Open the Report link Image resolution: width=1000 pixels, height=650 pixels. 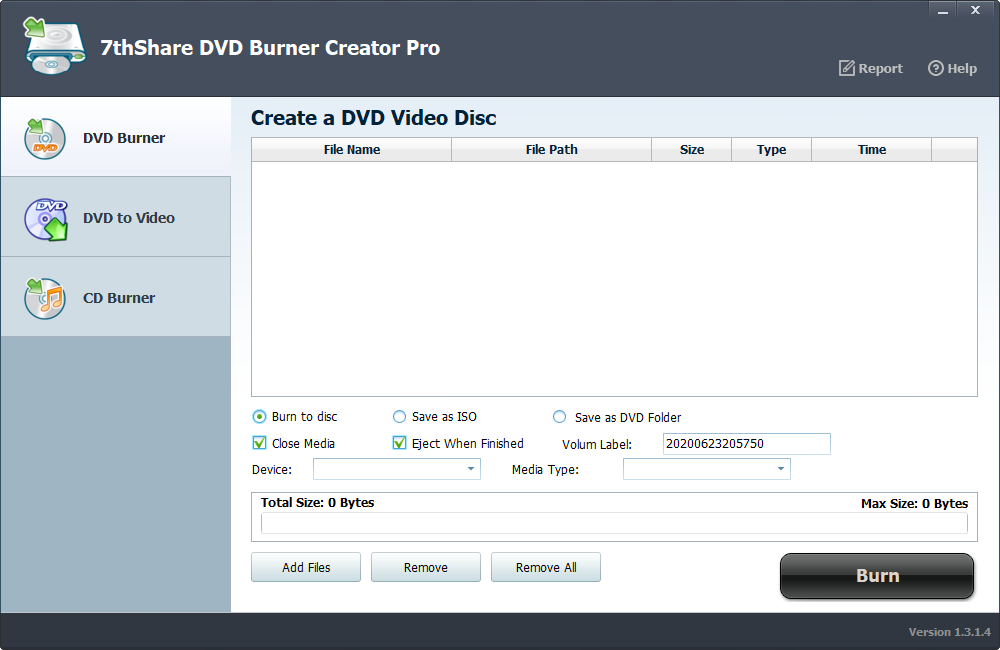coord(871,68)
